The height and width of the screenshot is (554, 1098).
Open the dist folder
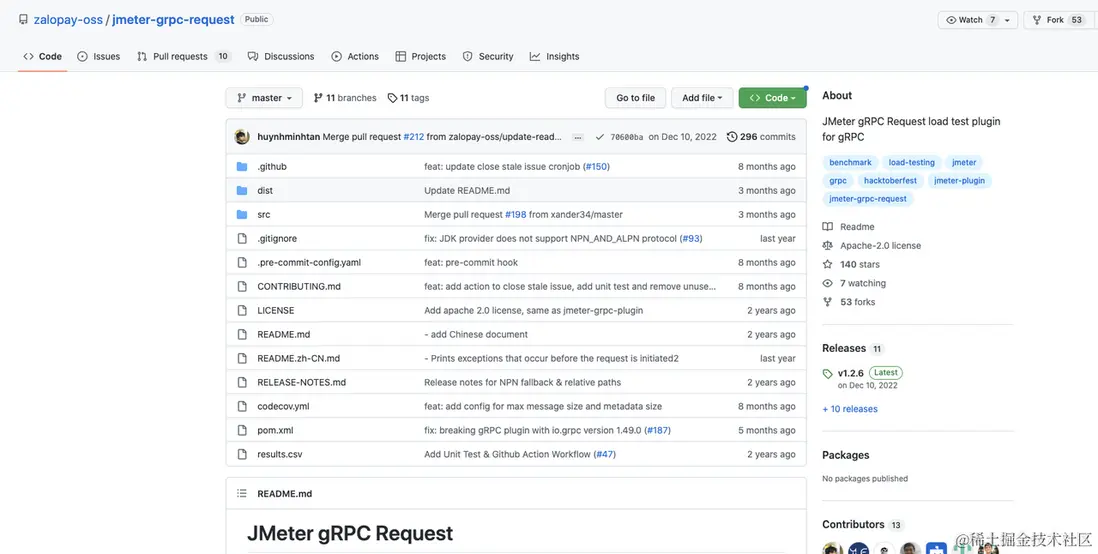pos(265,191)
